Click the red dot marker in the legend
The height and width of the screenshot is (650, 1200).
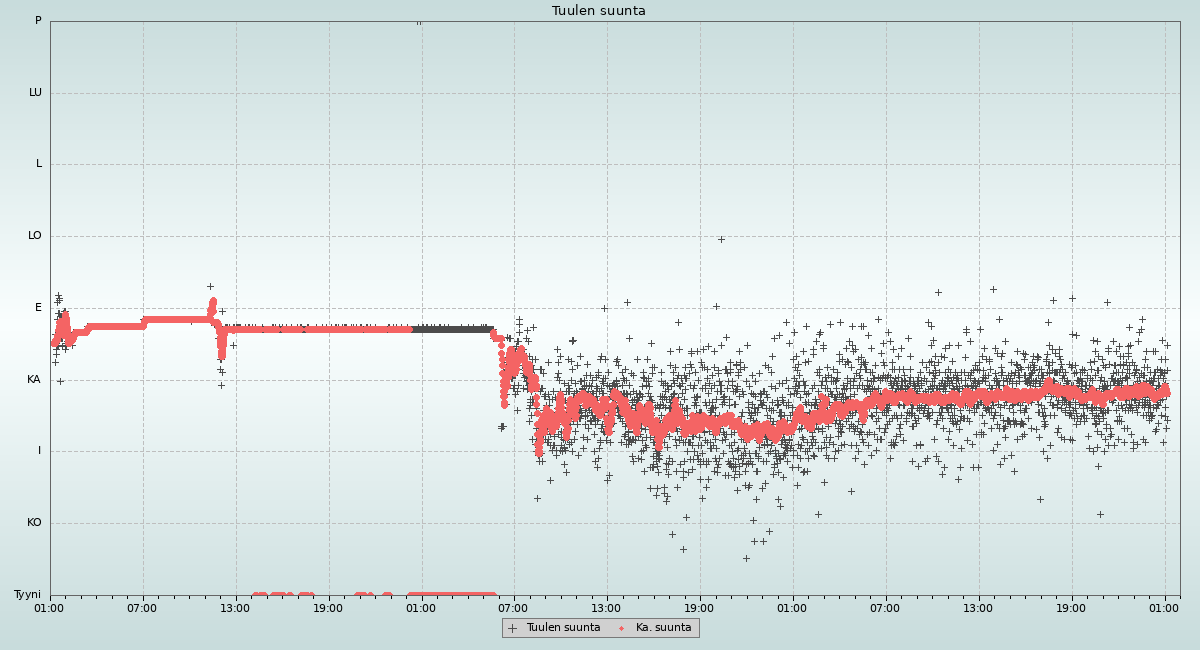point(621,628)
